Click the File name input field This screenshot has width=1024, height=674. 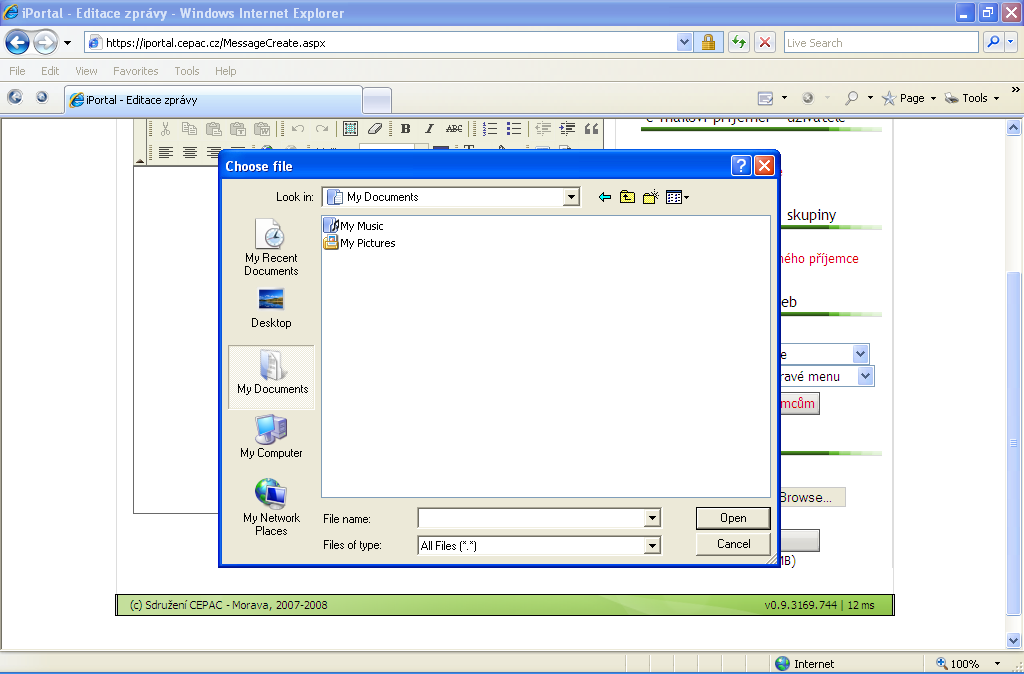[x=531, y=518]
